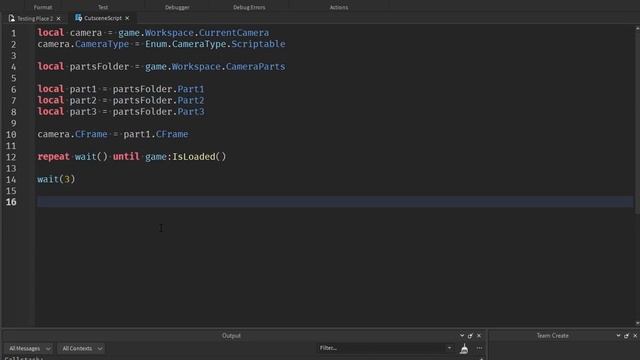Screen dimensions: 640x360
Task: Open the All Contexts dropdown
Action: tap(81, 348)
